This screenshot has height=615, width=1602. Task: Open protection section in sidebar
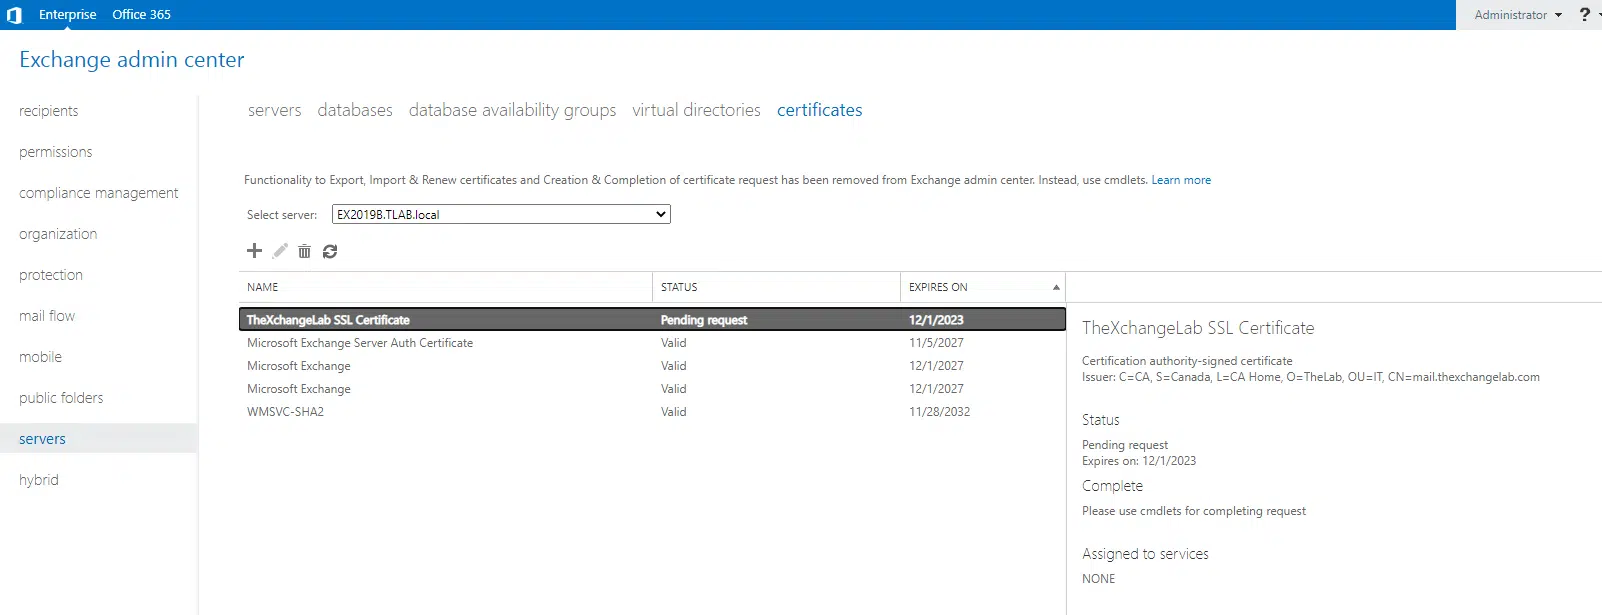pos(51,275)
